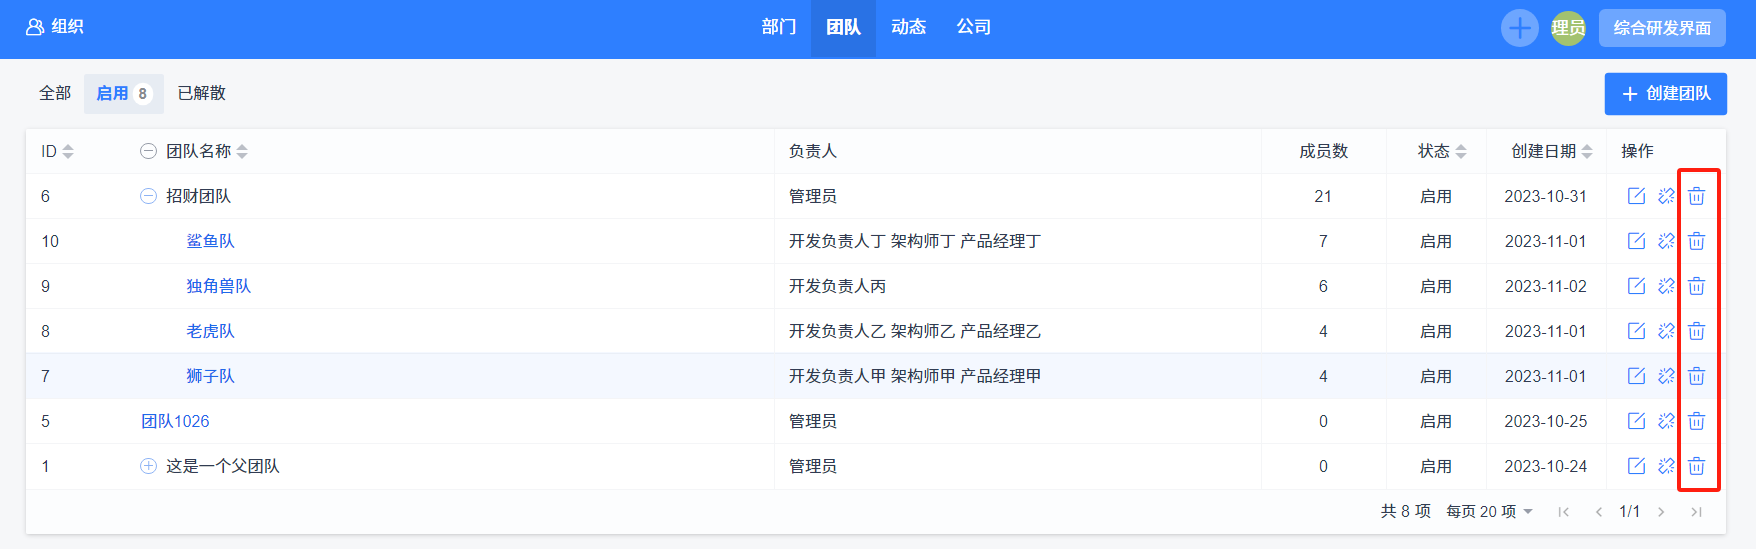Click edit icon for 鲨鱼队 row
Viewport: 1756px width, 549px height.
[x=1636, y=241]
